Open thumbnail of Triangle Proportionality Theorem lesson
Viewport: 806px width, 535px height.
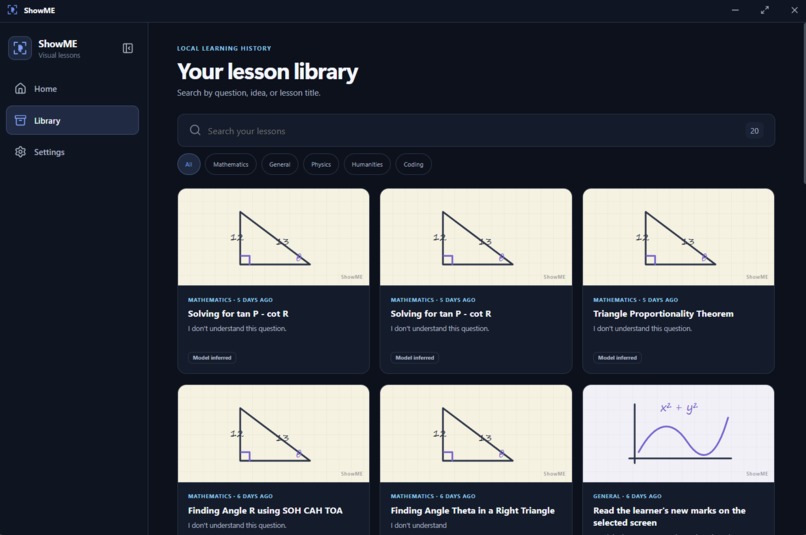[x=679, y=237]
